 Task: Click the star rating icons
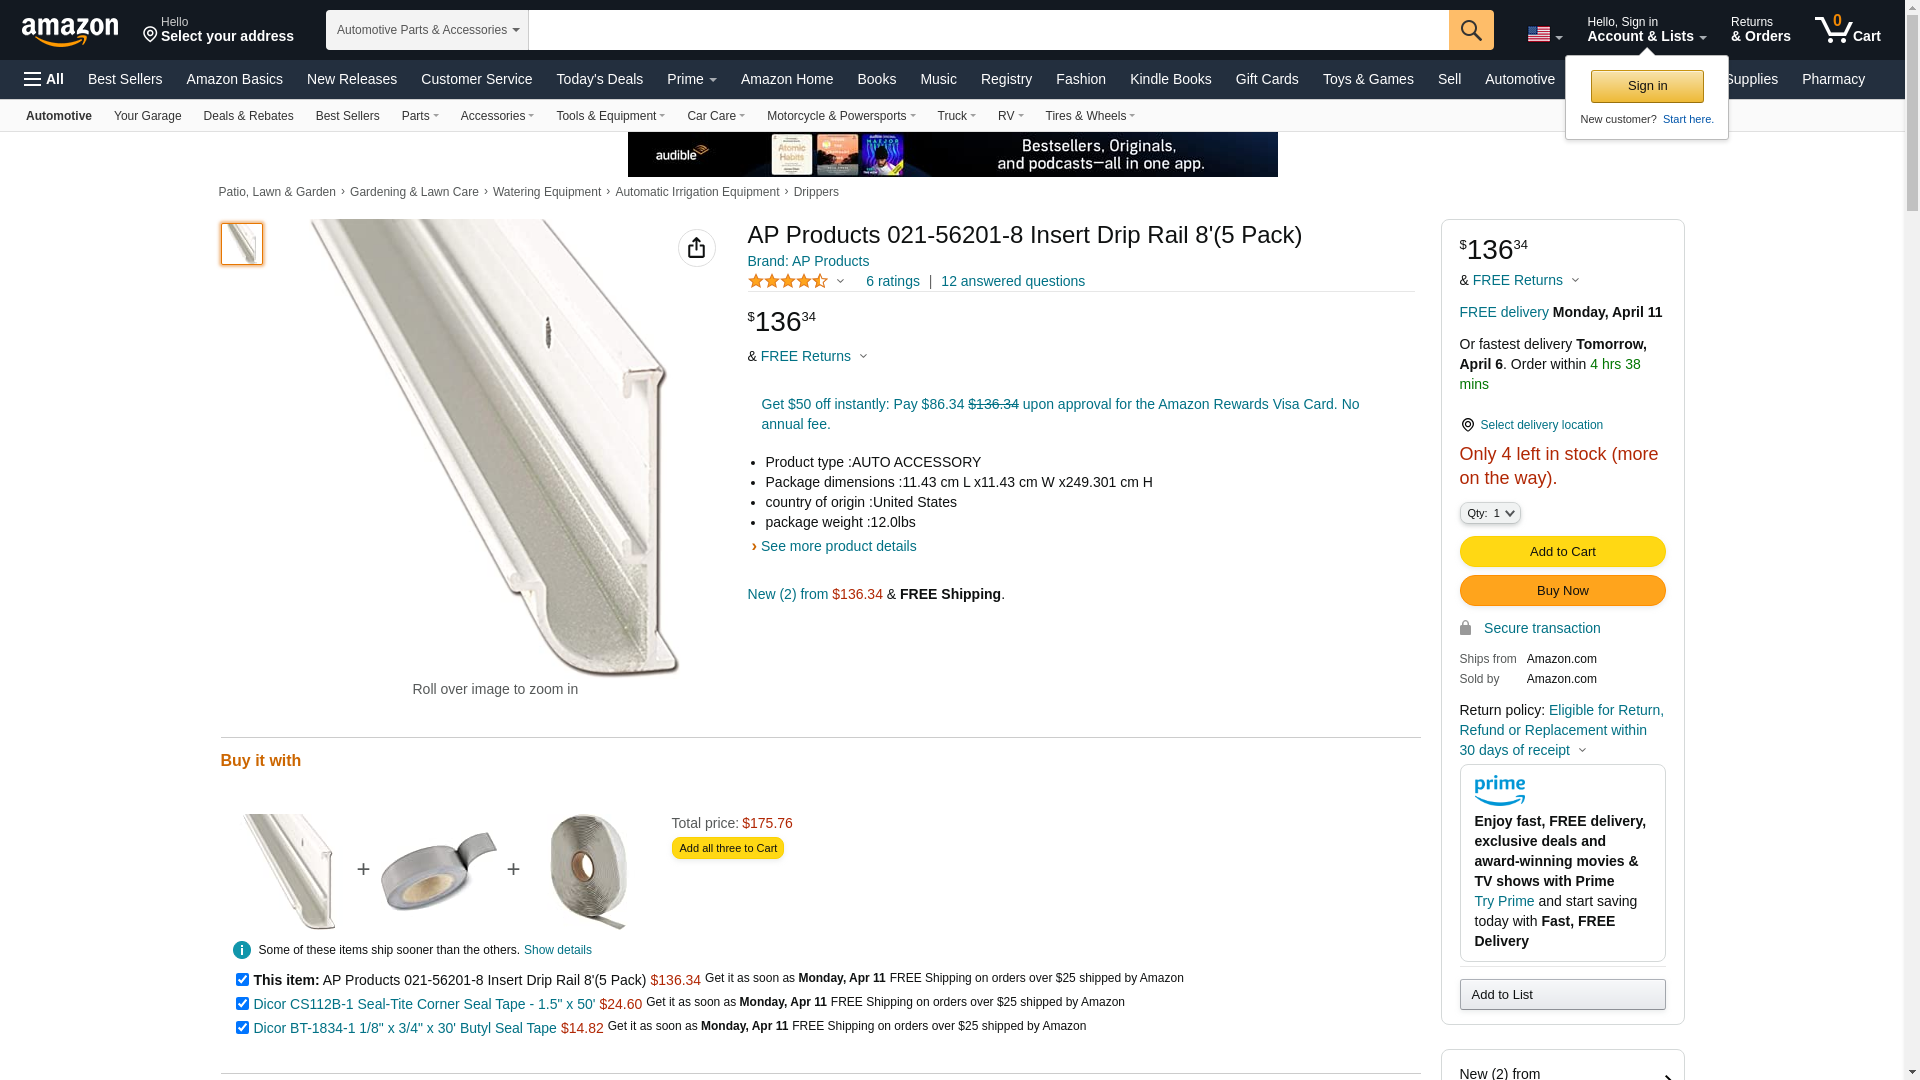tap(788, 282)
